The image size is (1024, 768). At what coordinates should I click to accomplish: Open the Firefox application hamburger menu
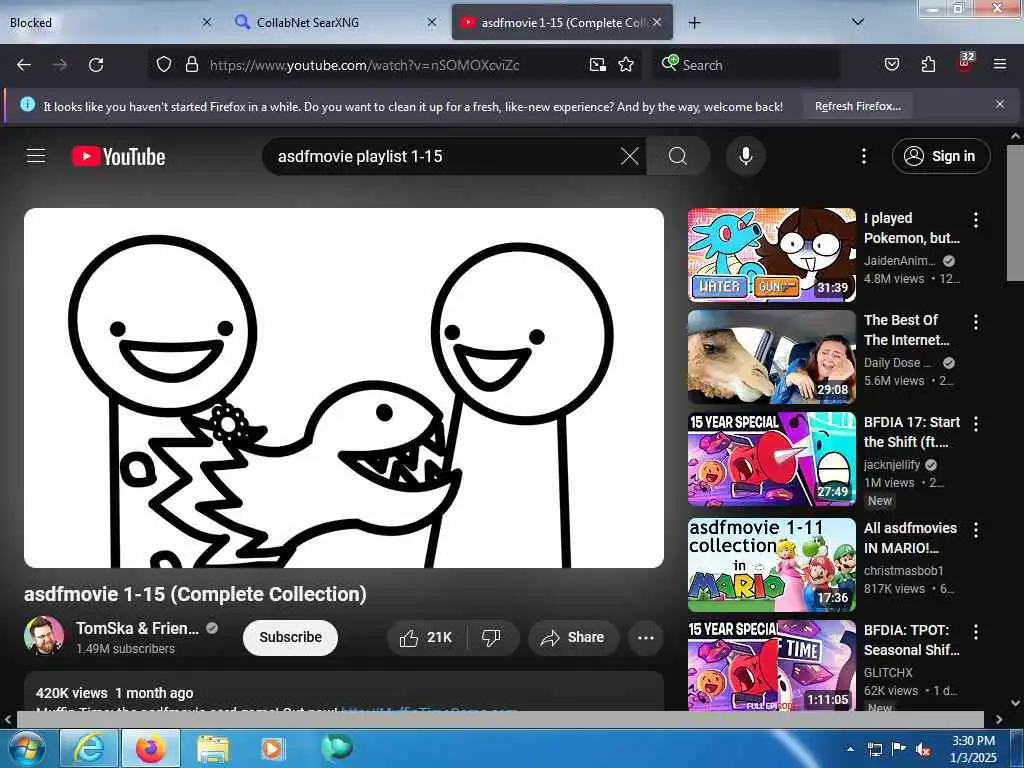click(999, 64)
